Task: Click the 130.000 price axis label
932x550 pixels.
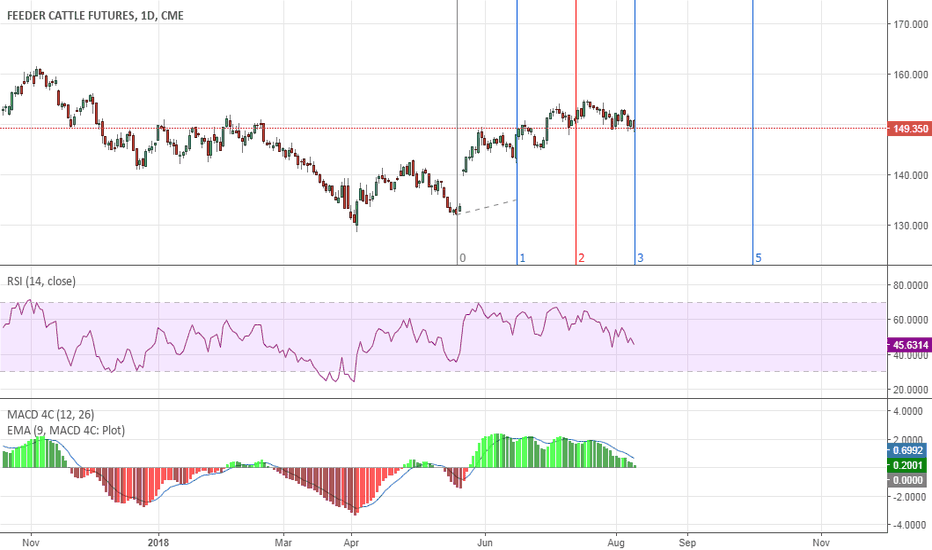Action: [x=911, y=226]
